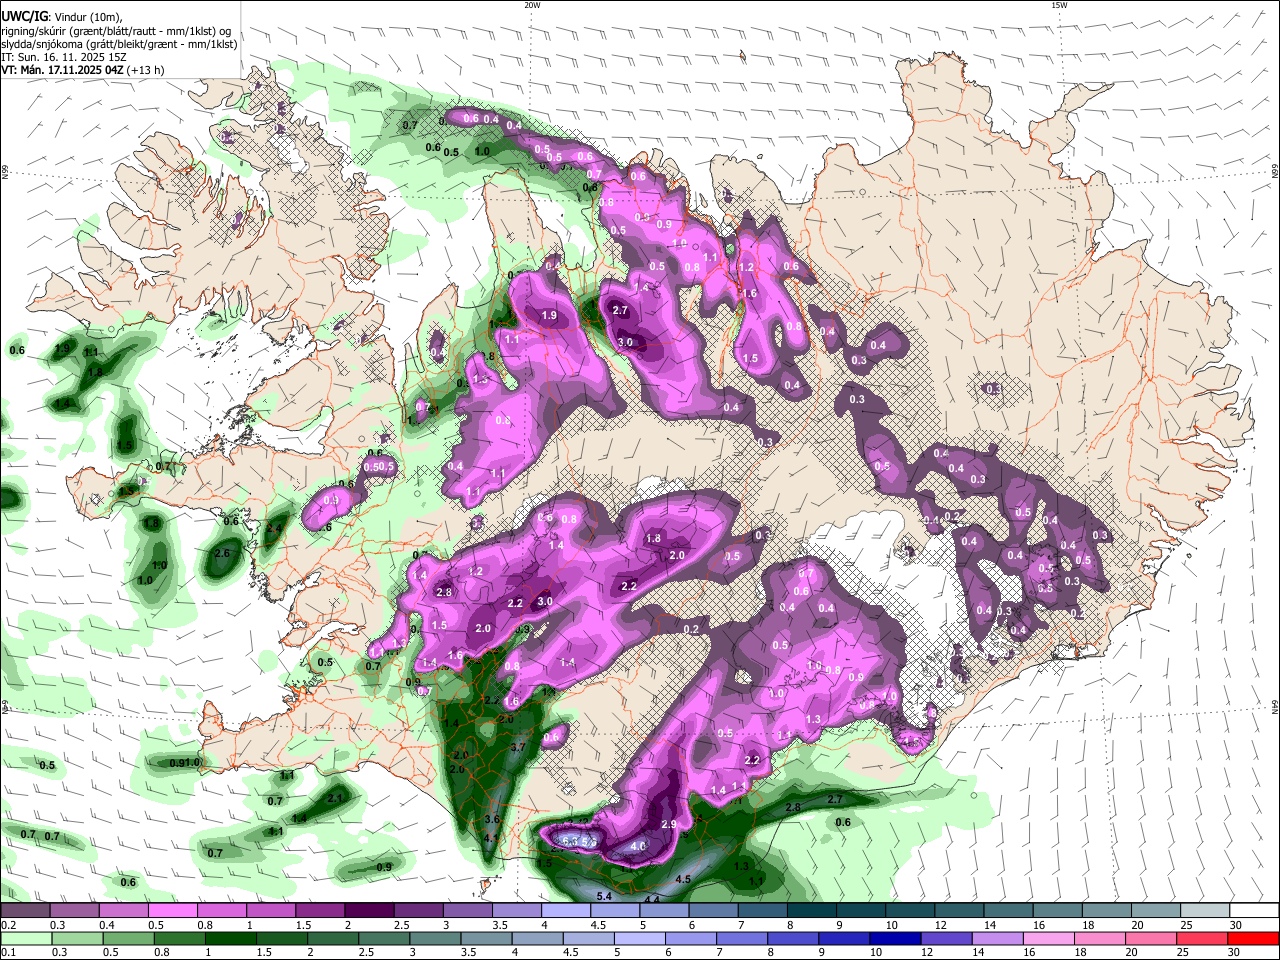Pick the bright pink snow swatch labelled 0.5
Viewport: 1280px width, 960px height.
pyautogui.click(x=172, y=910)
